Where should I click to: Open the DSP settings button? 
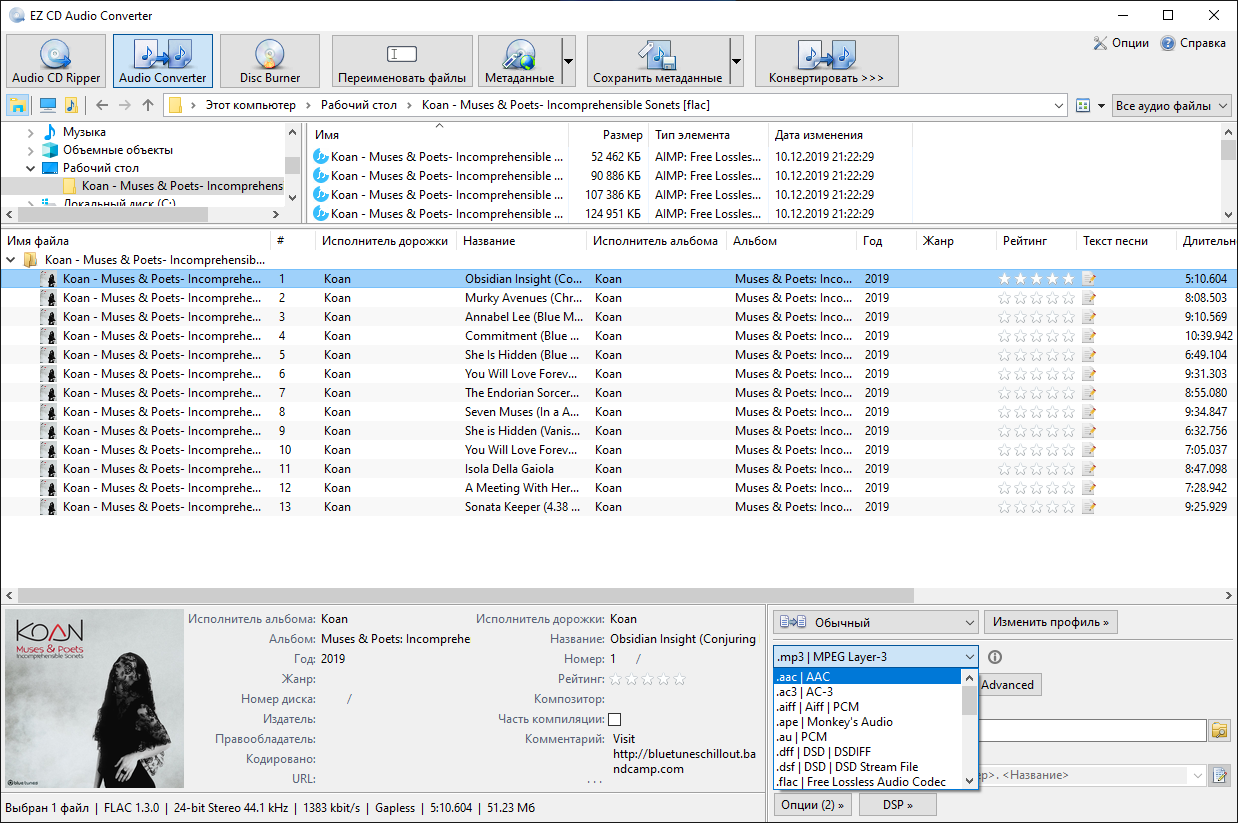tap(897, 805)
